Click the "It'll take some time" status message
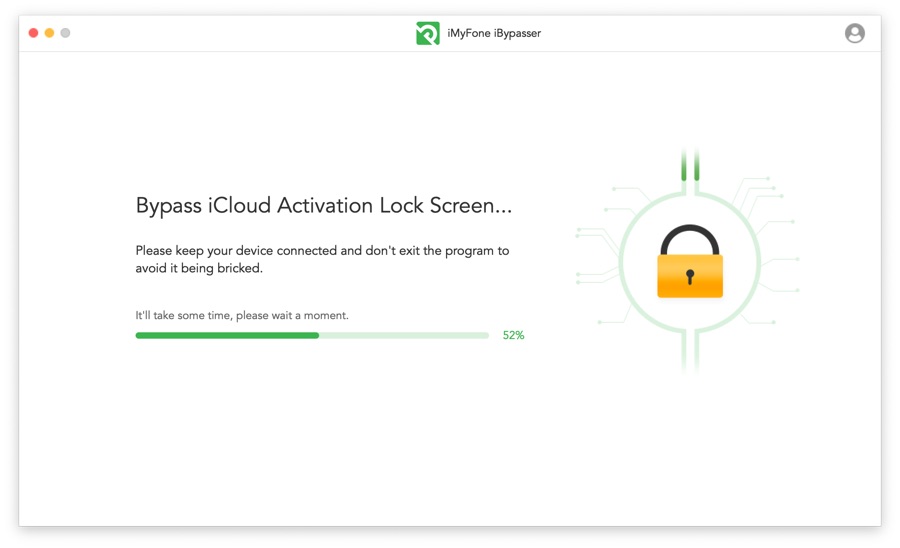This screenshot has height=548, width=900. pos(242,315)
